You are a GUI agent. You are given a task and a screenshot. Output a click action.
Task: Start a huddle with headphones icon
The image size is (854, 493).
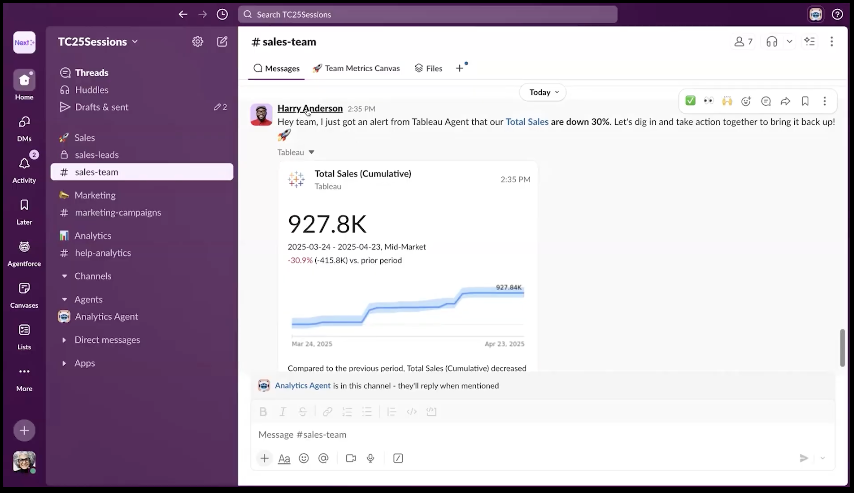pos(772,41)
